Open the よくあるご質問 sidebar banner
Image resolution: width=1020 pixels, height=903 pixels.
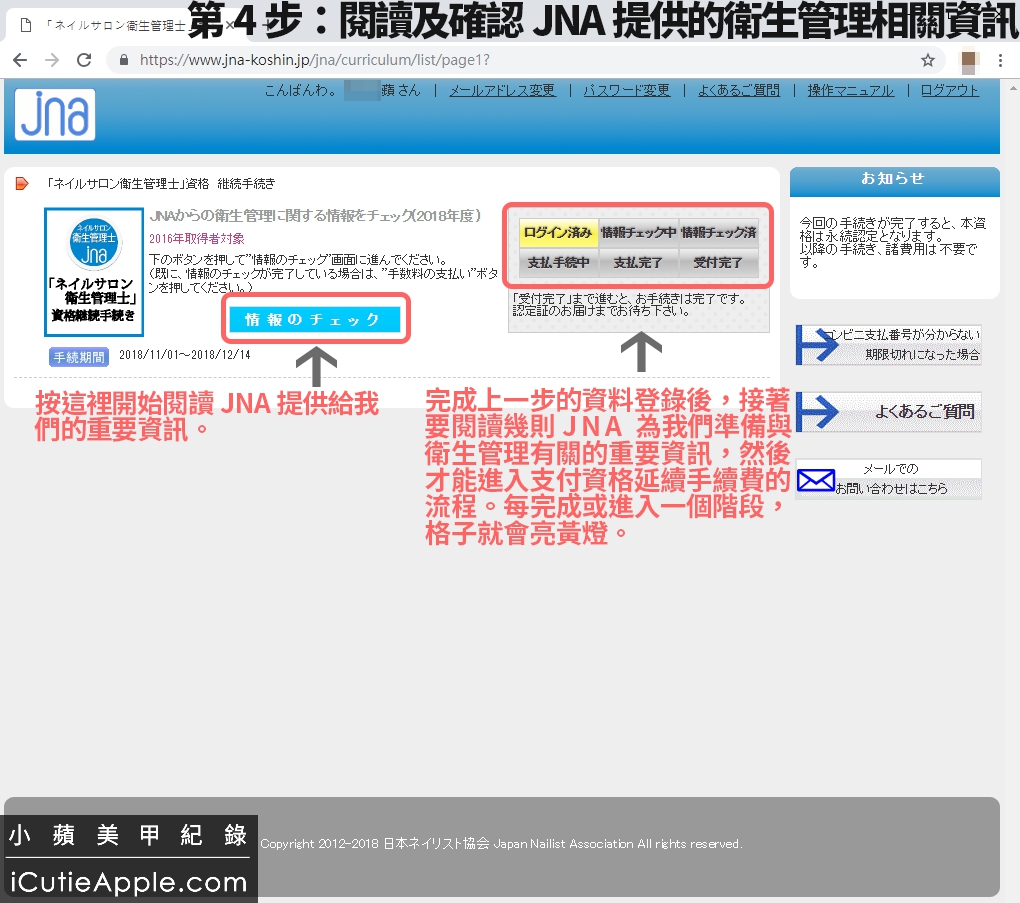coord(889,412)
